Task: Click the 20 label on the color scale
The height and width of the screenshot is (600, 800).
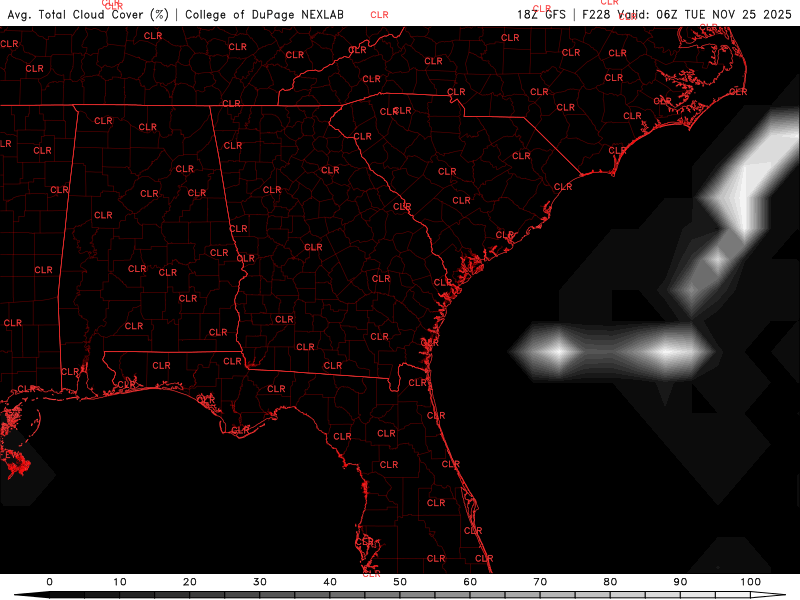Action: [190, 582]
